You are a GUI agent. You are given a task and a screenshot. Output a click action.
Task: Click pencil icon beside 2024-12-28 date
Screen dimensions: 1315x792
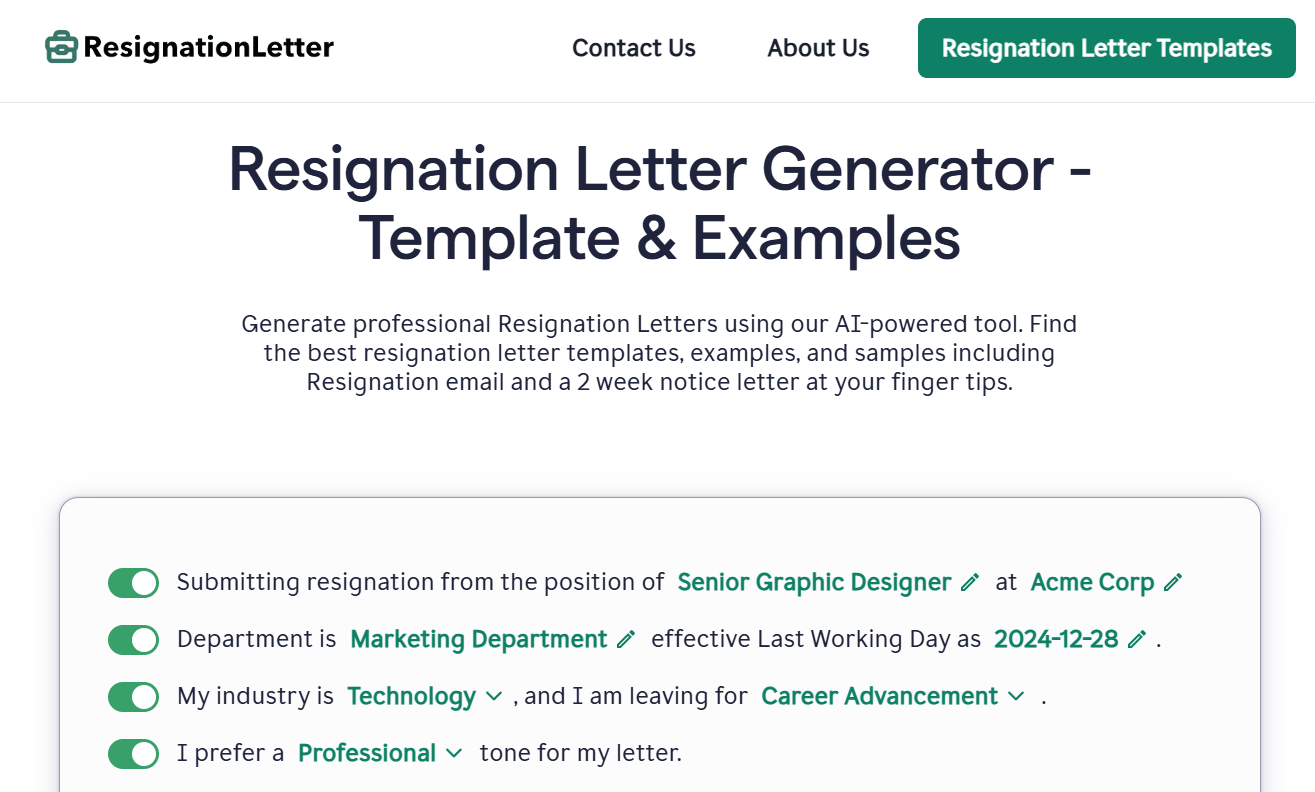(x=1137, y=639)
